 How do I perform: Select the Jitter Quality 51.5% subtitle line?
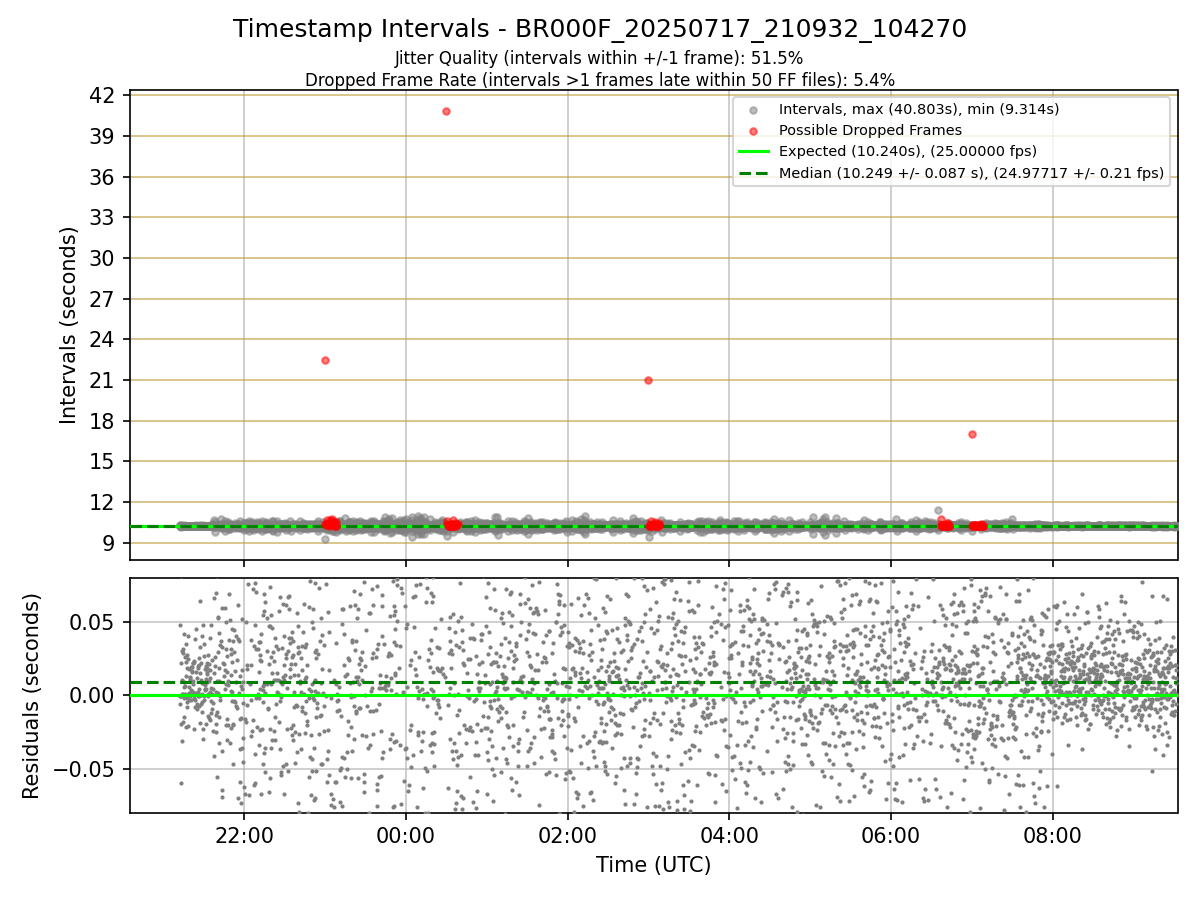click(599, 59)
